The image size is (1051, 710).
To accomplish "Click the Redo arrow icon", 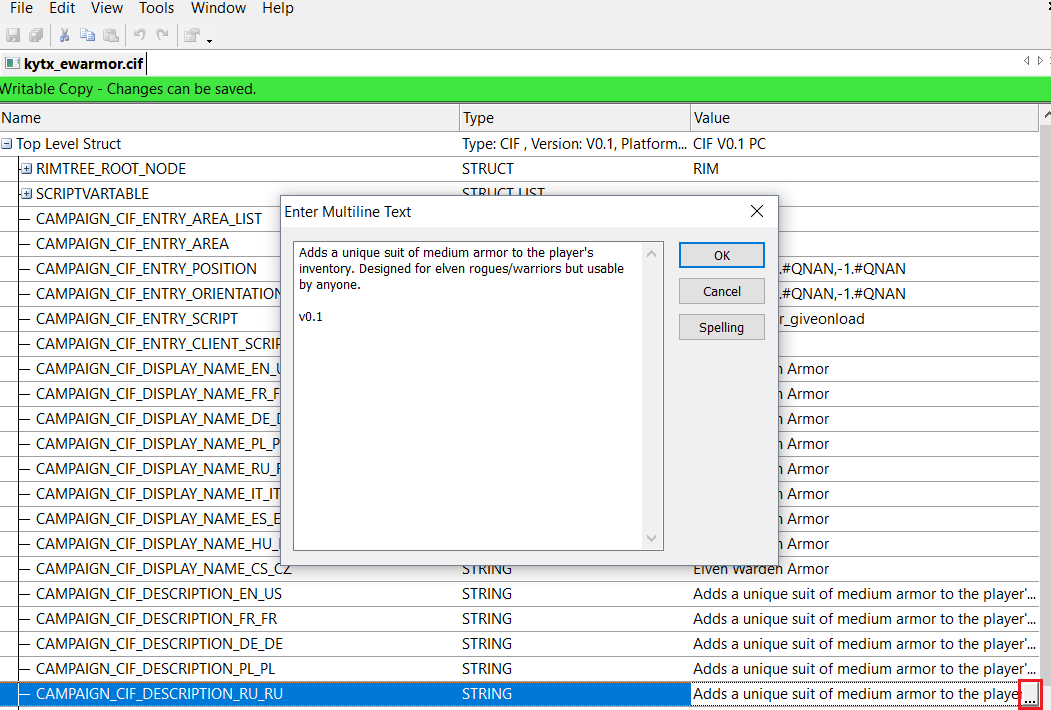I will point(162,34).
